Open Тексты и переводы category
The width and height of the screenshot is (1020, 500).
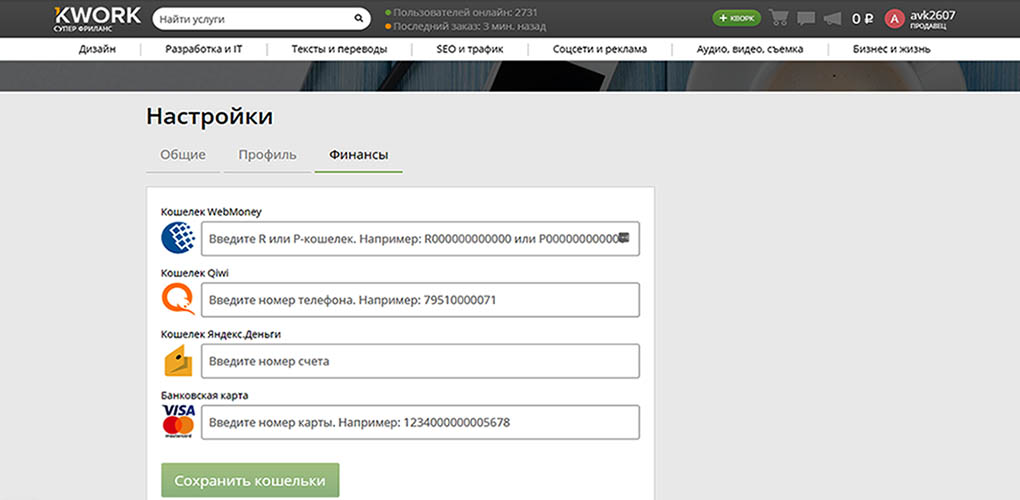click(340, 49)
